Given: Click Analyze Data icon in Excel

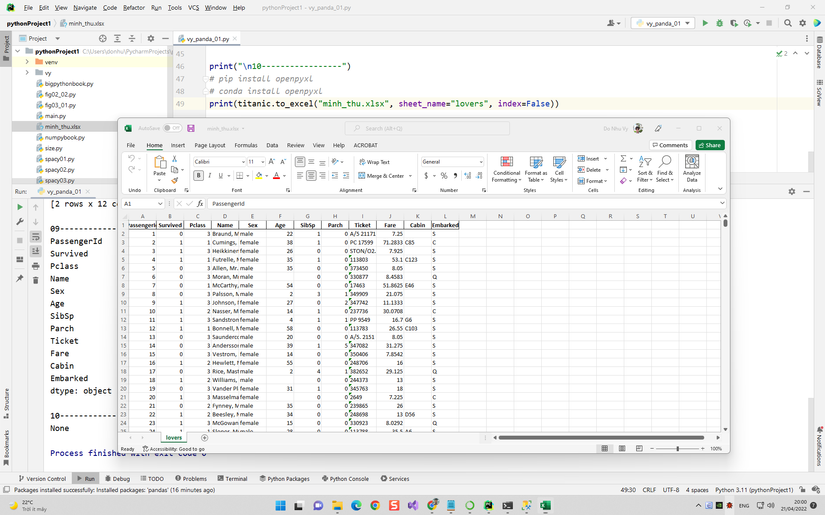Looking at the screenshot, I should tap(691, 168).
